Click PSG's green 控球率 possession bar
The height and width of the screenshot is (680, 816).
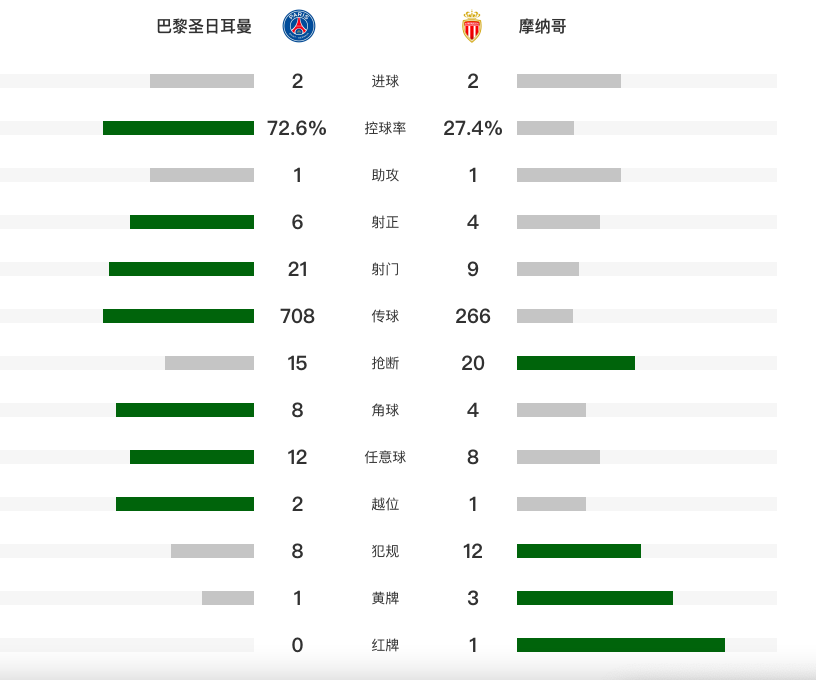(x=178, y=128)
